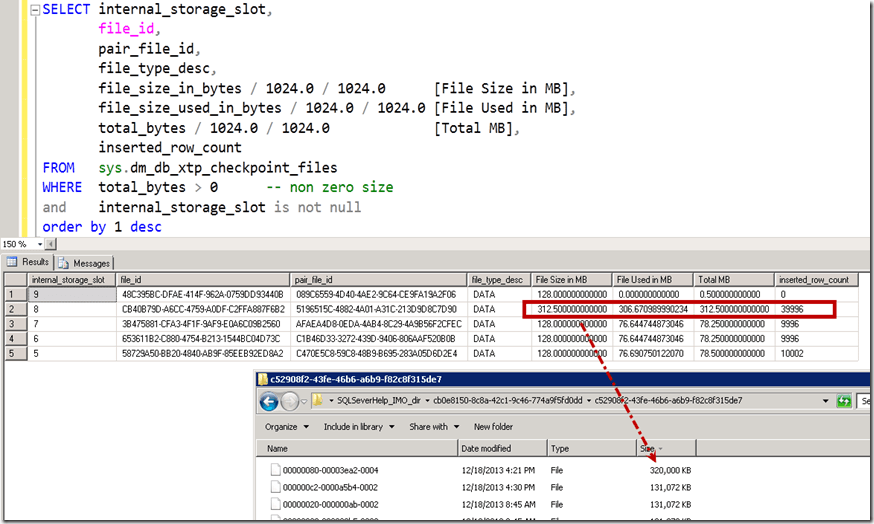Open the Share with dropdown
This screenshot has height=524, width=874.
click(433, 426)
